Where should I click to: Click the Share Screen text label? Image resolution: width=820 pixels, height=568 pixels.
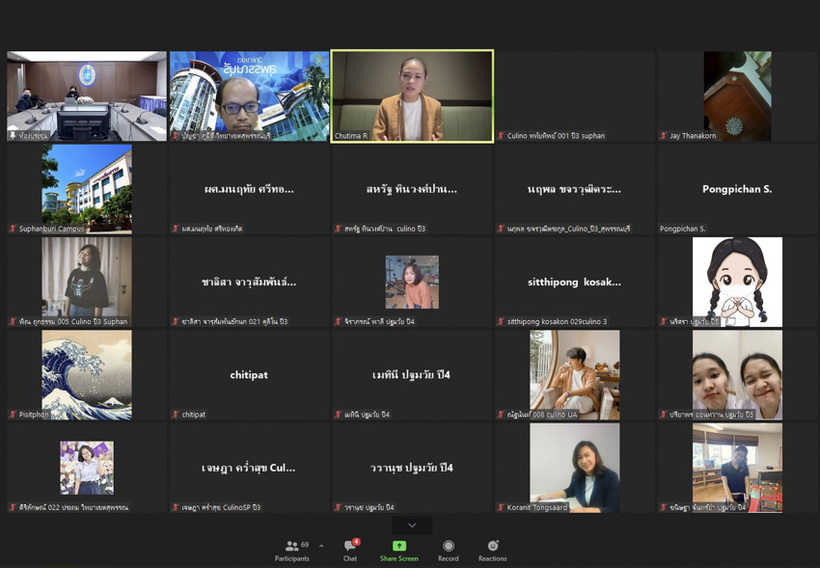tap(399, 559)
